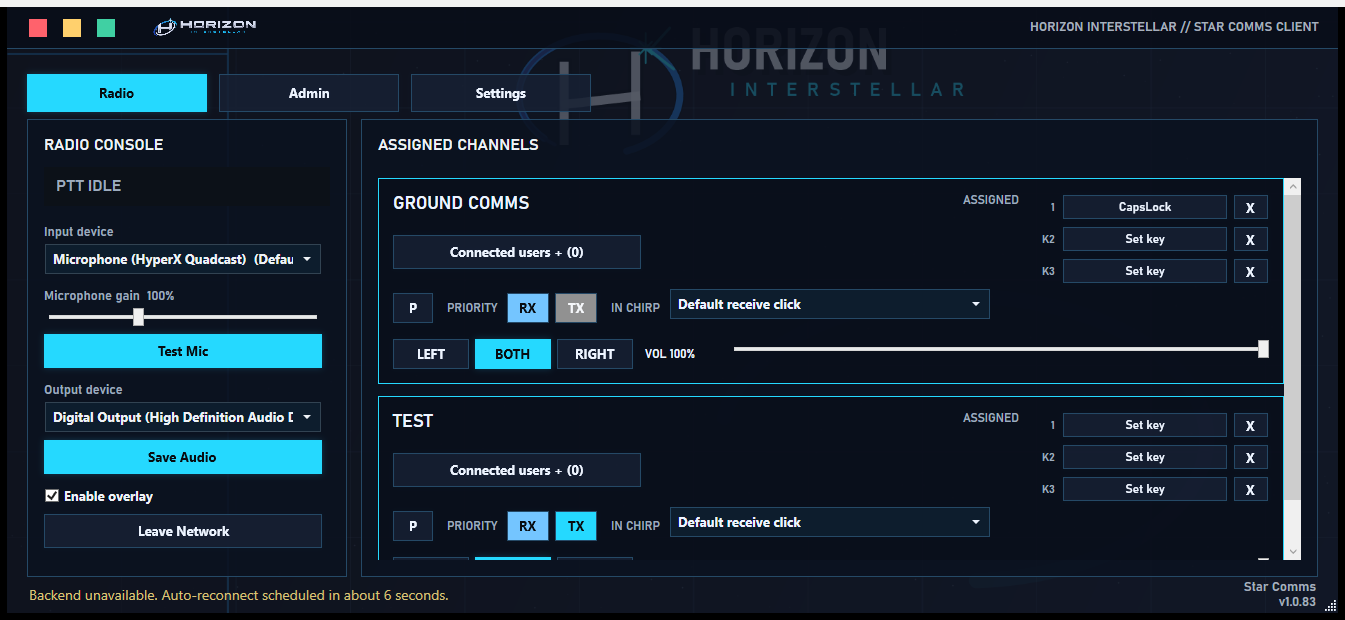The height and width of the screenshot is (620, 1345).
Task: Clear K2 key binding for Ground Comms
Action: (1250, 239)
